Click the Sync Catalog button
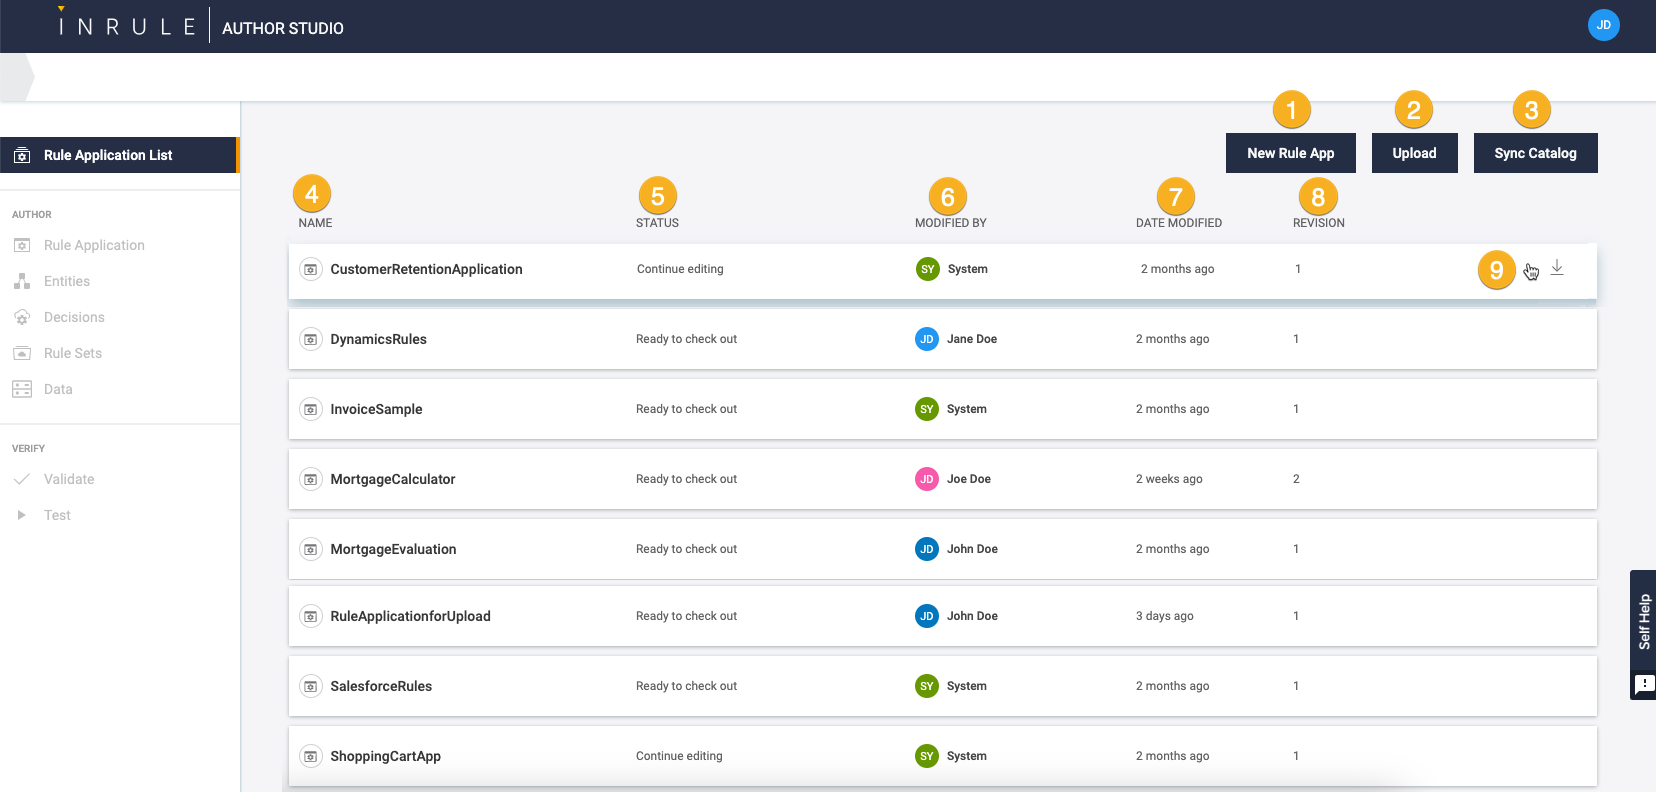The width and height of the screenshot is (1656, 793). click(1535, 153)
